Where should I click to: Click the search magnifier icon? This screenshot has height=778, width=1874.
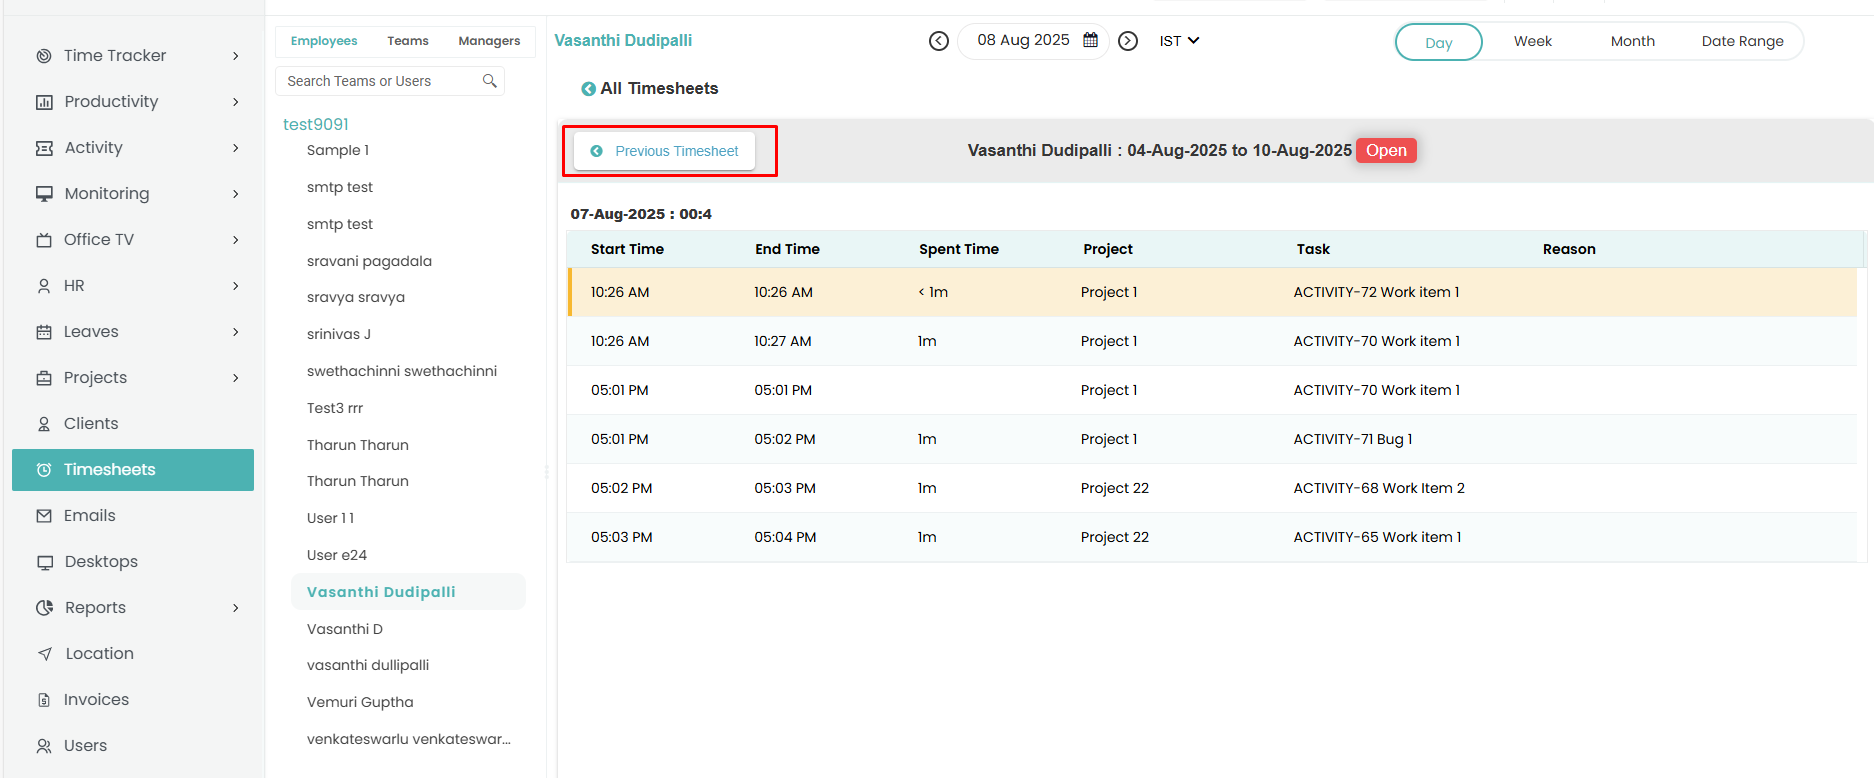click(x=490, y=81)
